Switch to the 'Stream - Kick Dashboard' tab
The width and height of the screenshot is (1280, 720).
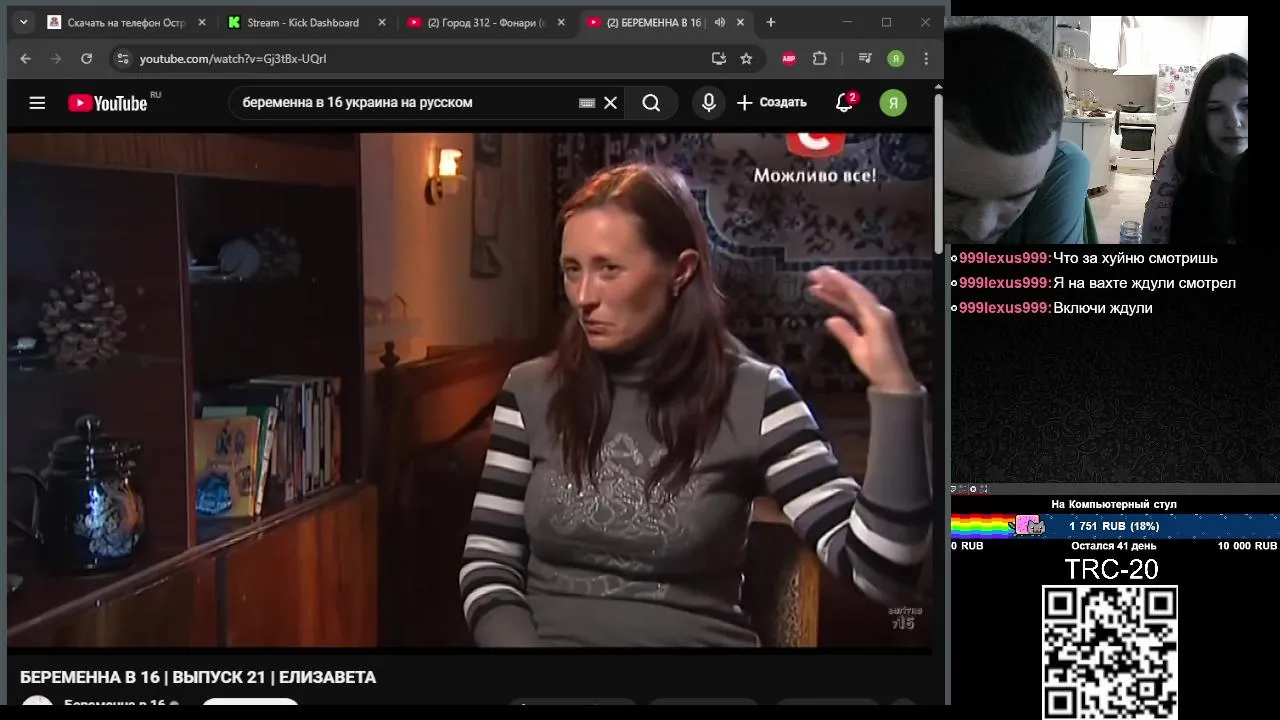[305, 22]
